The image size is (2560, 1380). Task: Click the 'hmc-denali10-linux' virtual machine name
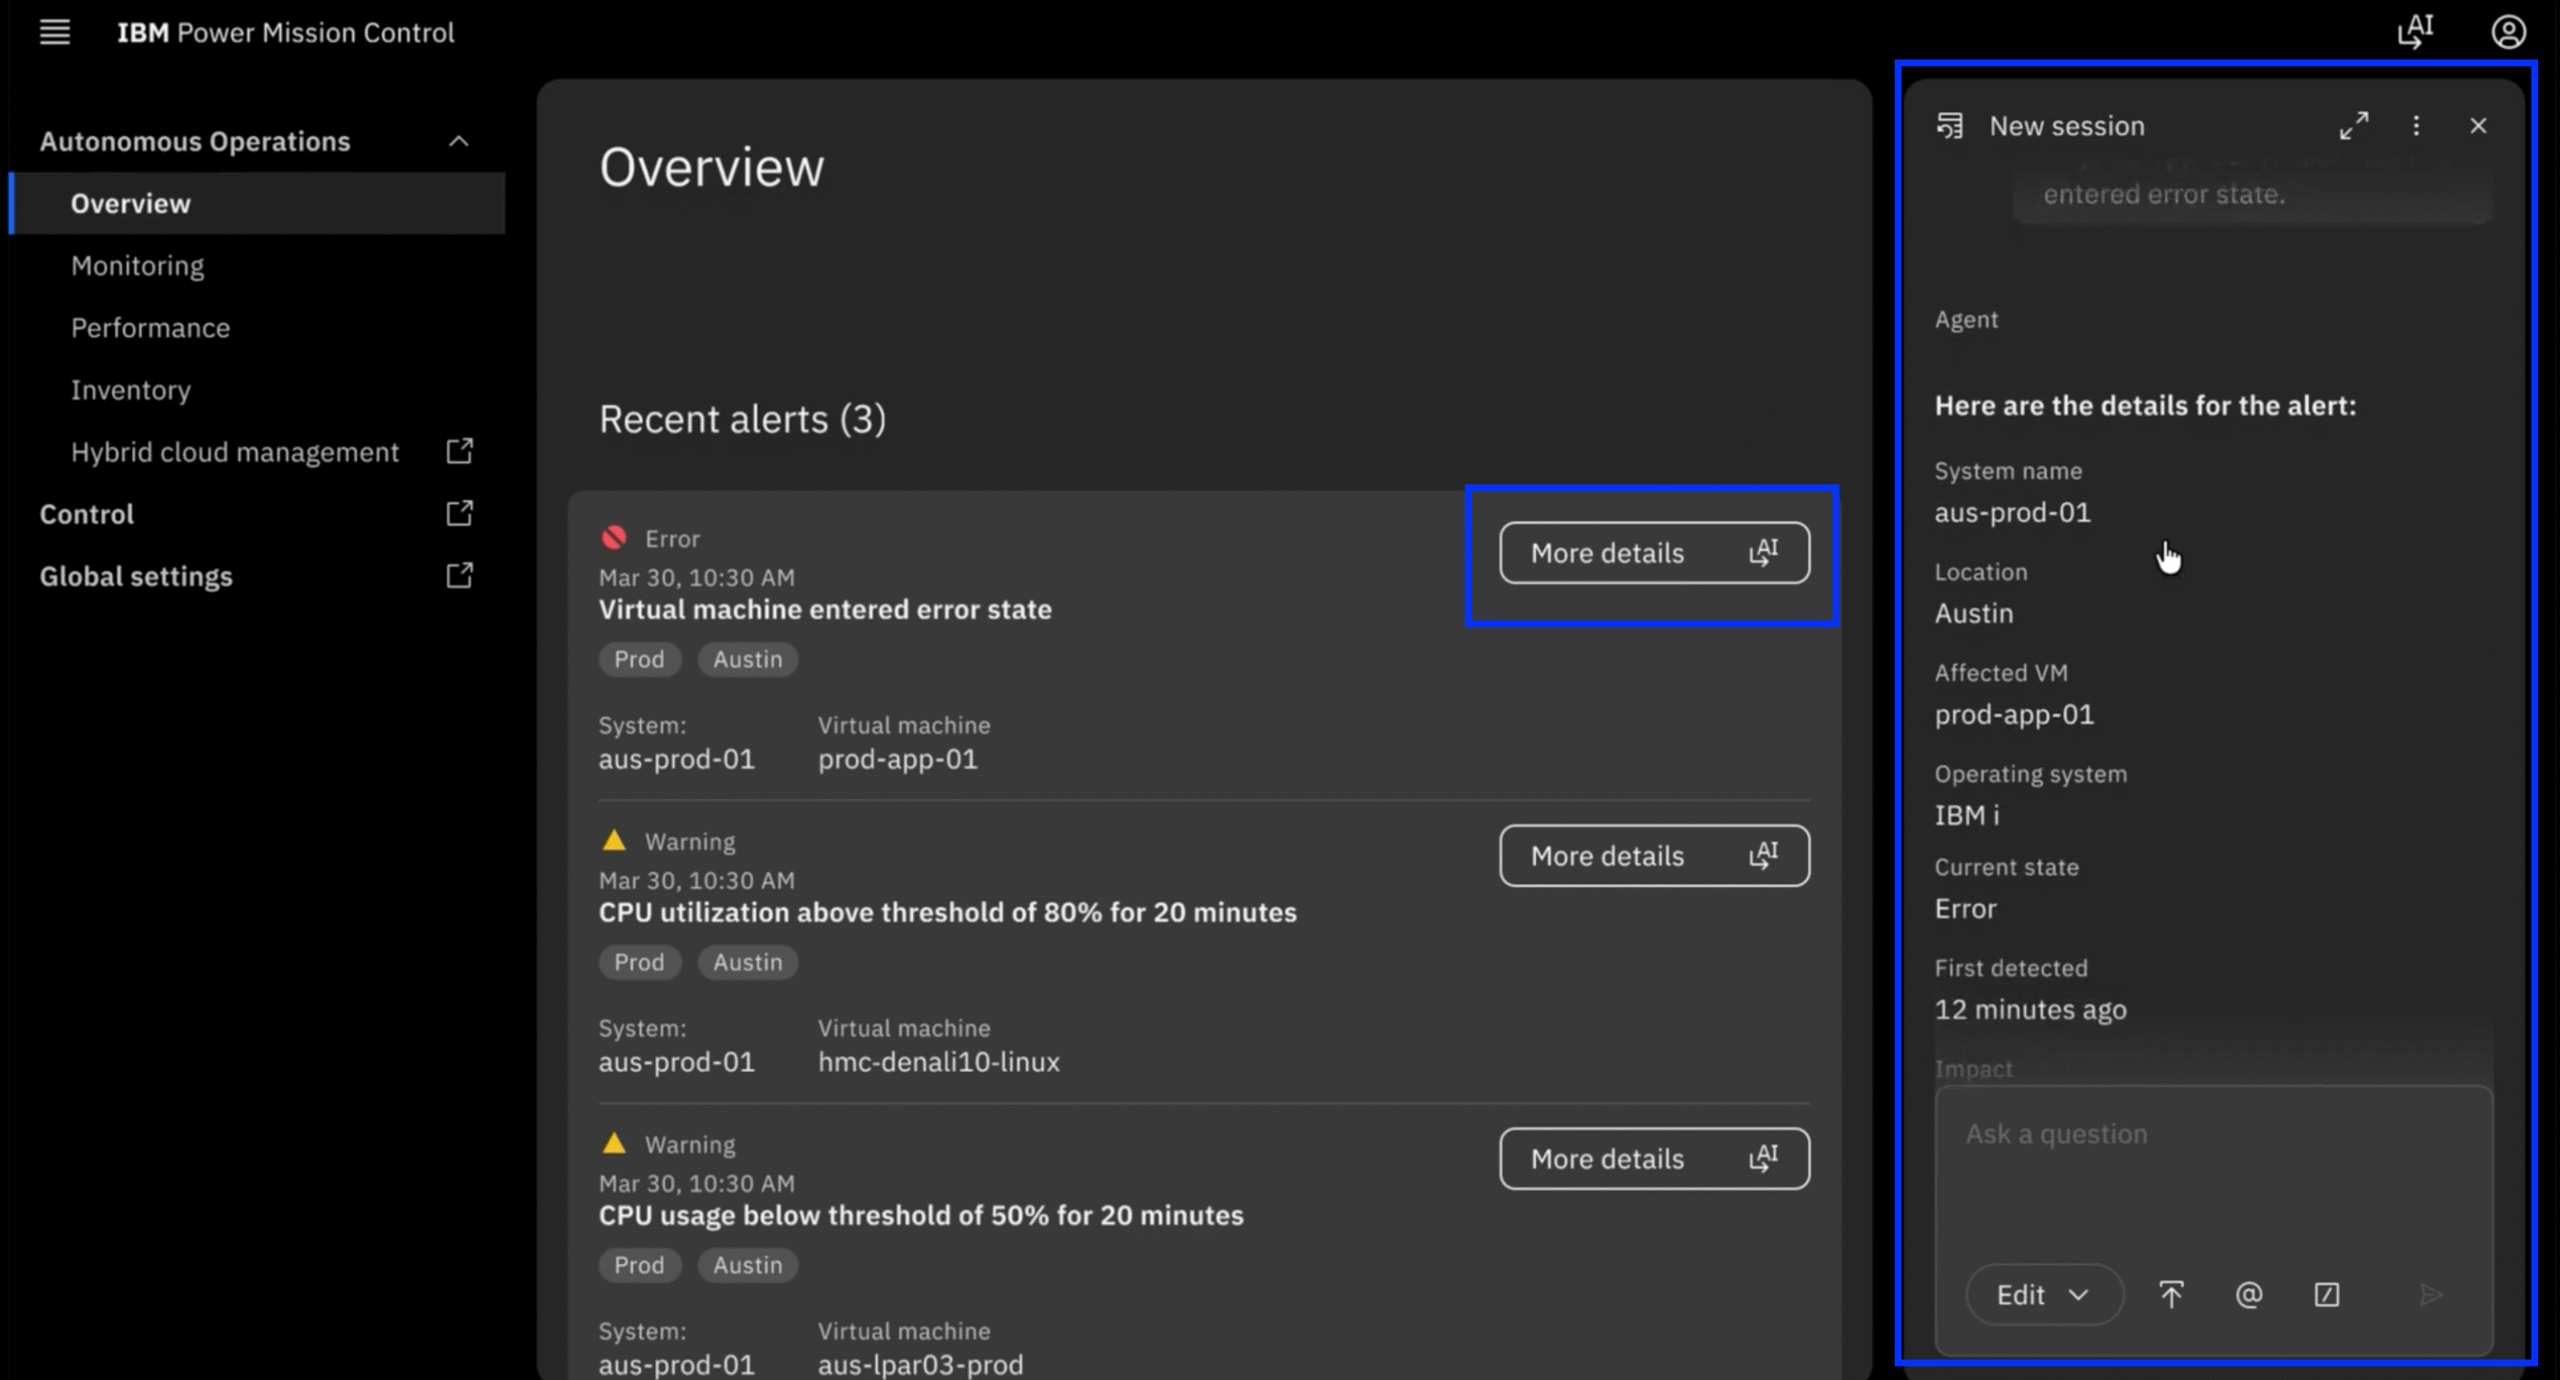[x=938, y=1062]
